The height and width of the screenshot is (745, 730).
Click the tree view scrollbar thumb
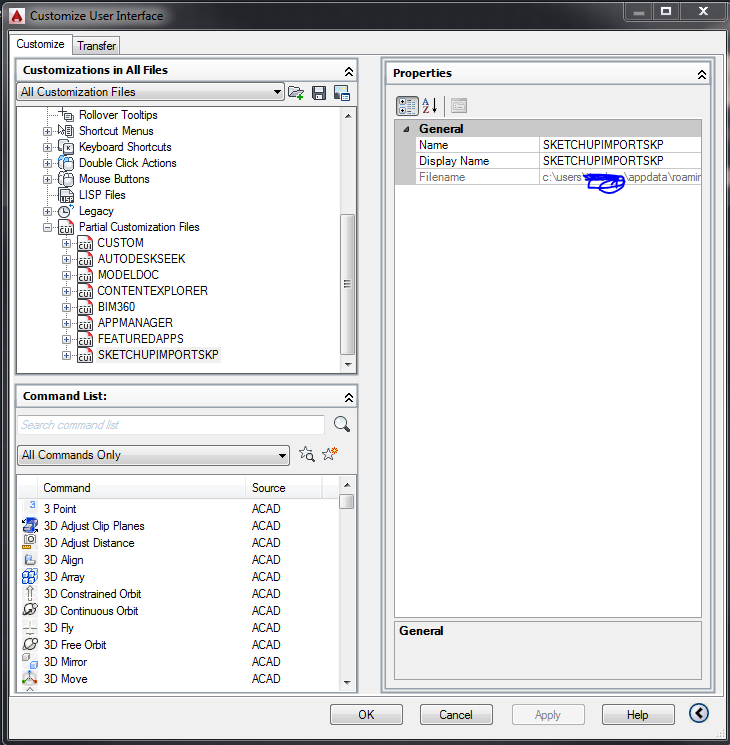[x=347, y=284]
